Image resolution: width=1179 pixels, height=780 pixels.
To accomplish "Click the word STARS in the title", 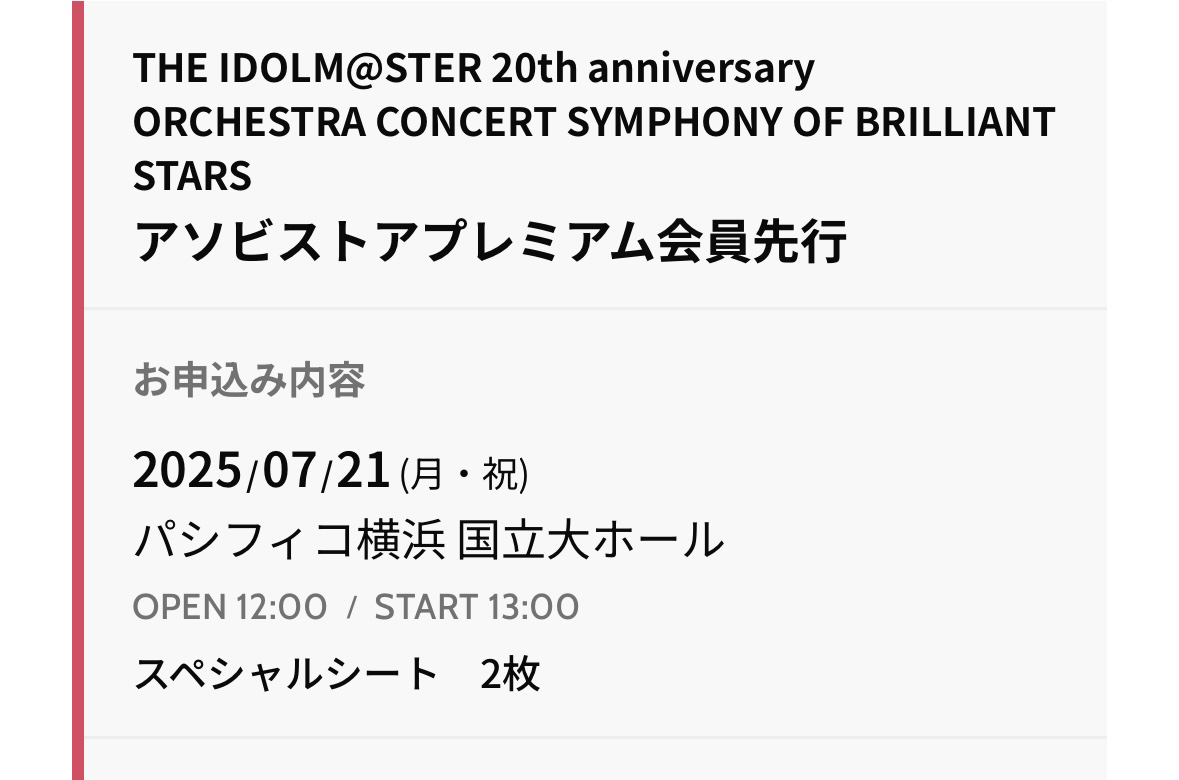I will coord(192,176).
